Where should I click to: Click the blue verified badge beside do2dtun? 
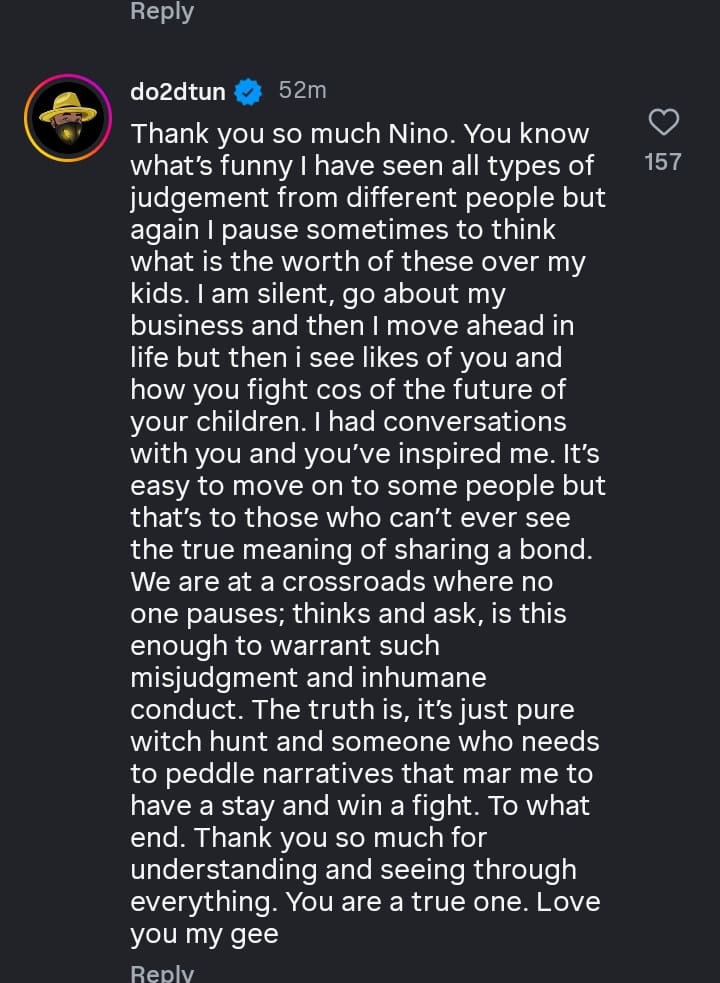pyautogui.click(x=249, y=92)
